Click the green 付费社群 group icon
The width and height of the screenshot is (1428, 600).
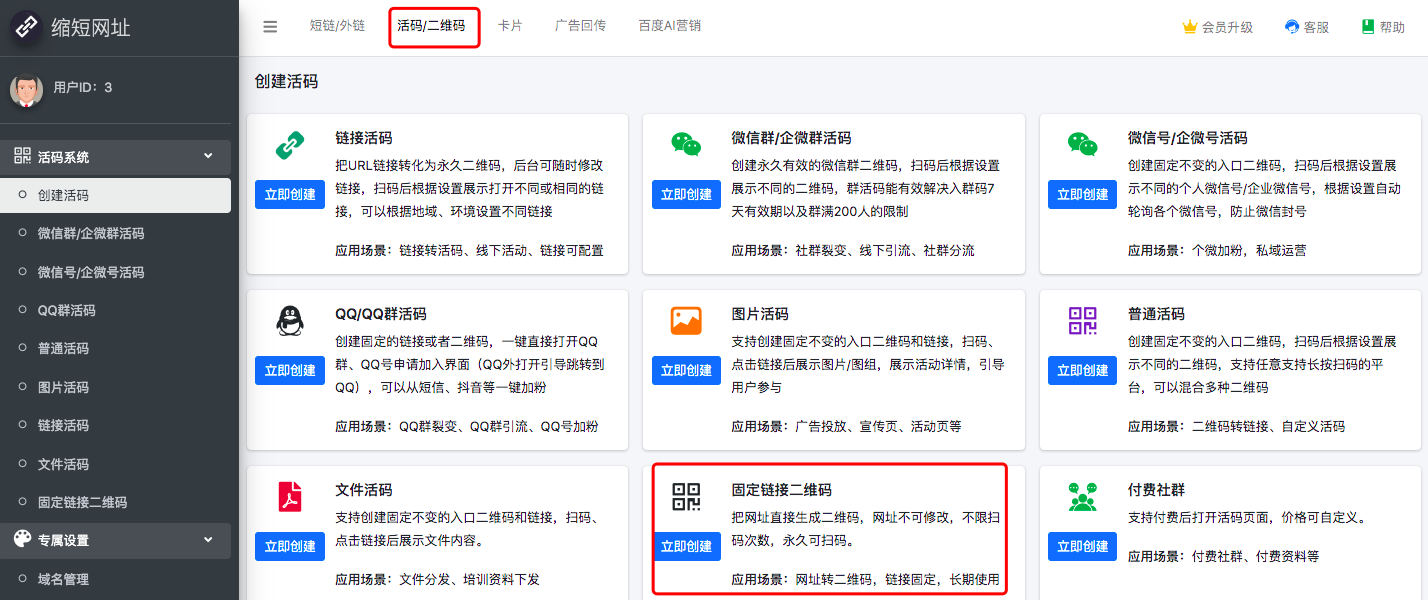1083,497
